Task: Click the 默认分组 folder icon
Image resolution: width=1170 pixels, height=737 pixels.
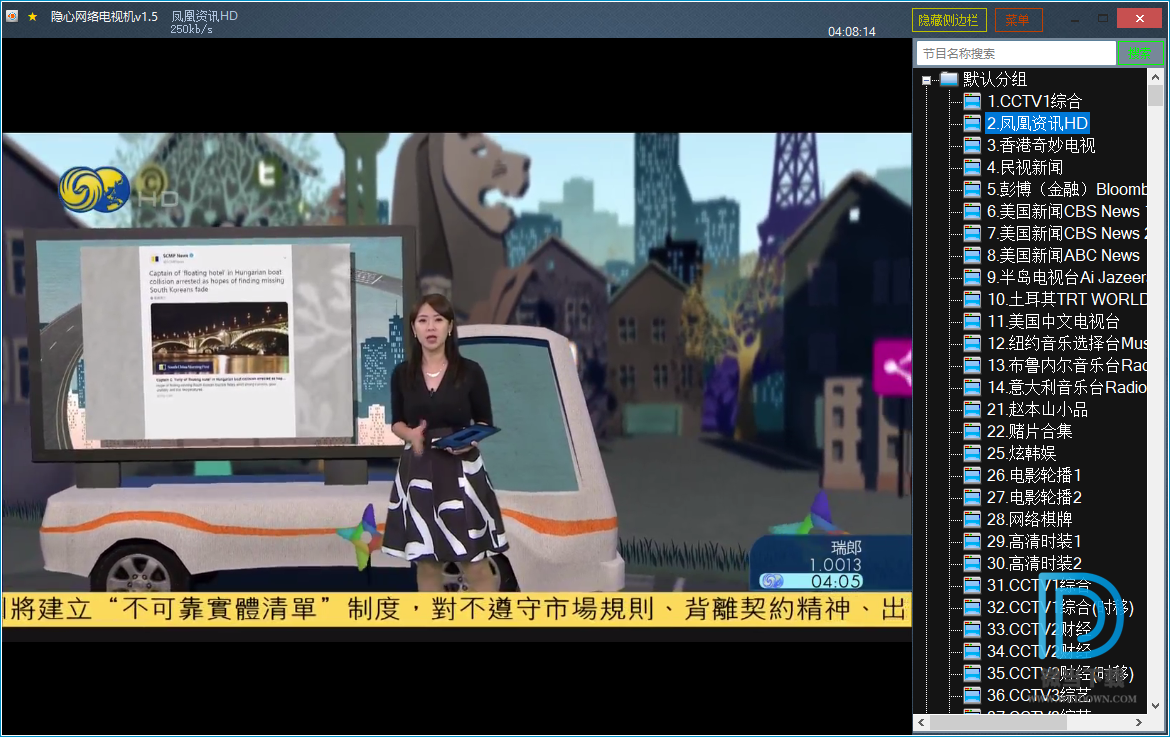Action: (949, 78)
